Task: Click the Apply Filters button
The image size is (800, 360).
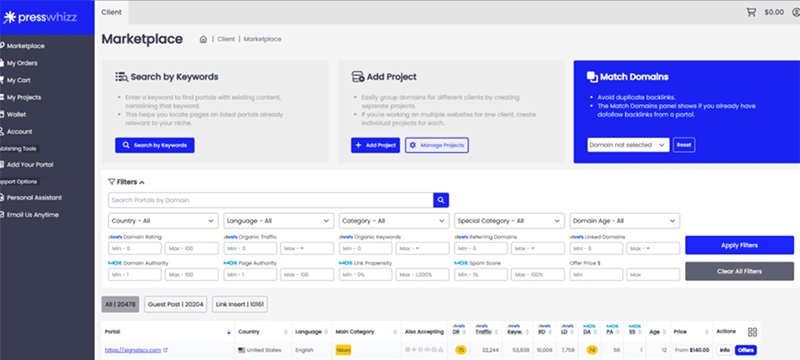Action: [739, 245]
